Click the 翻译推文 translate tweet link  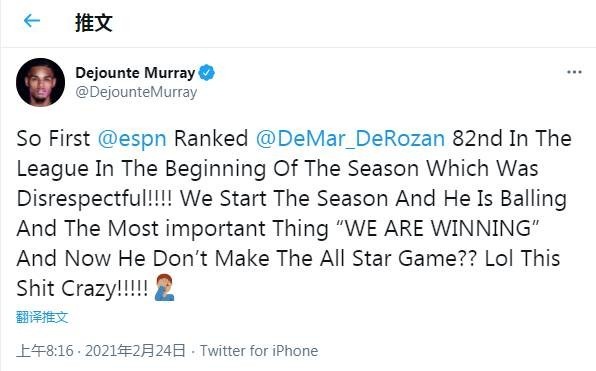(x=42, y=317)
